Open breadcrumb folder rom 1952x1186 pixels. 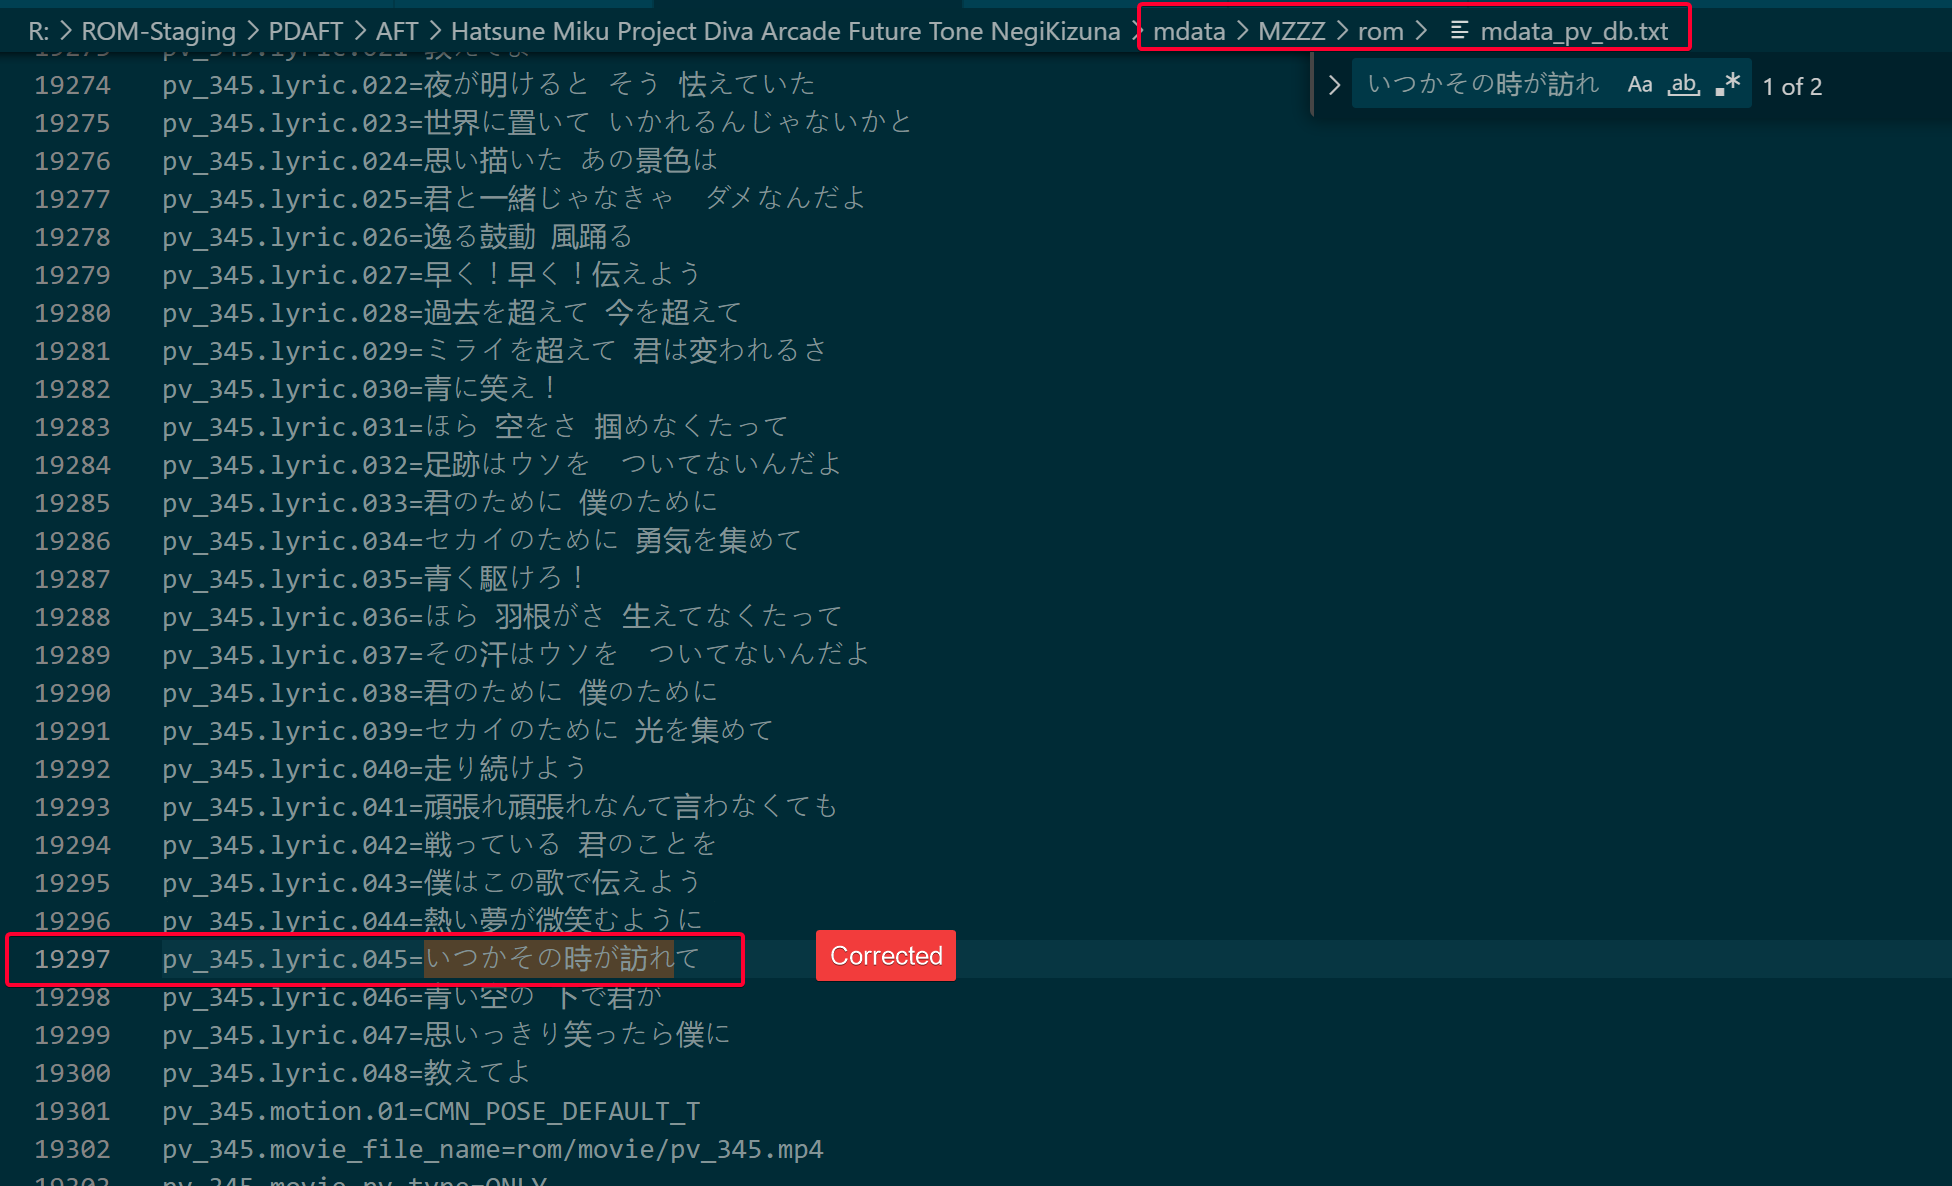[1380, 31]
